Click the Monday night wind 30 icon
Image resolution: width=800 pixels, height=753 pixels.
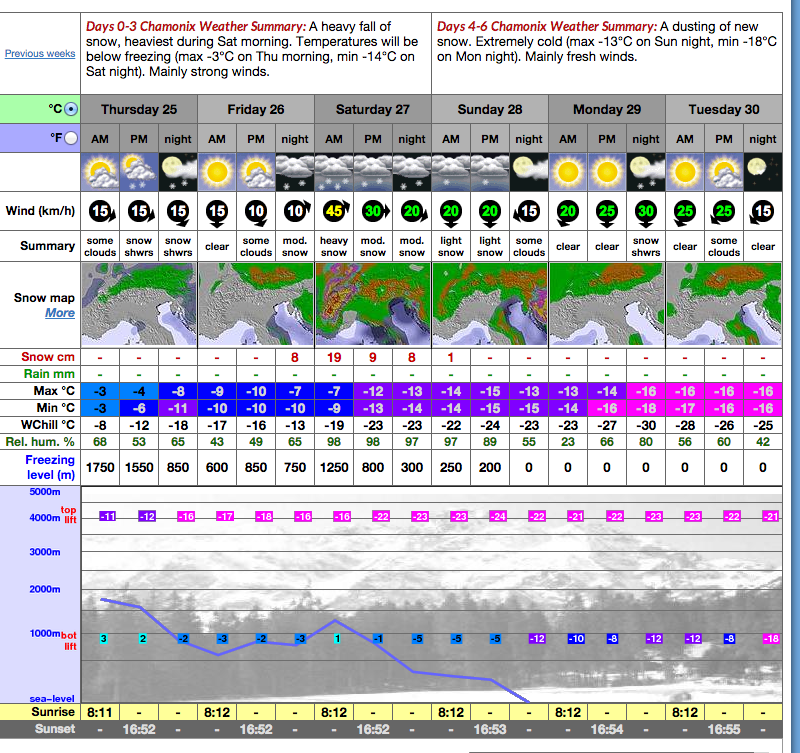pos(646,213)
